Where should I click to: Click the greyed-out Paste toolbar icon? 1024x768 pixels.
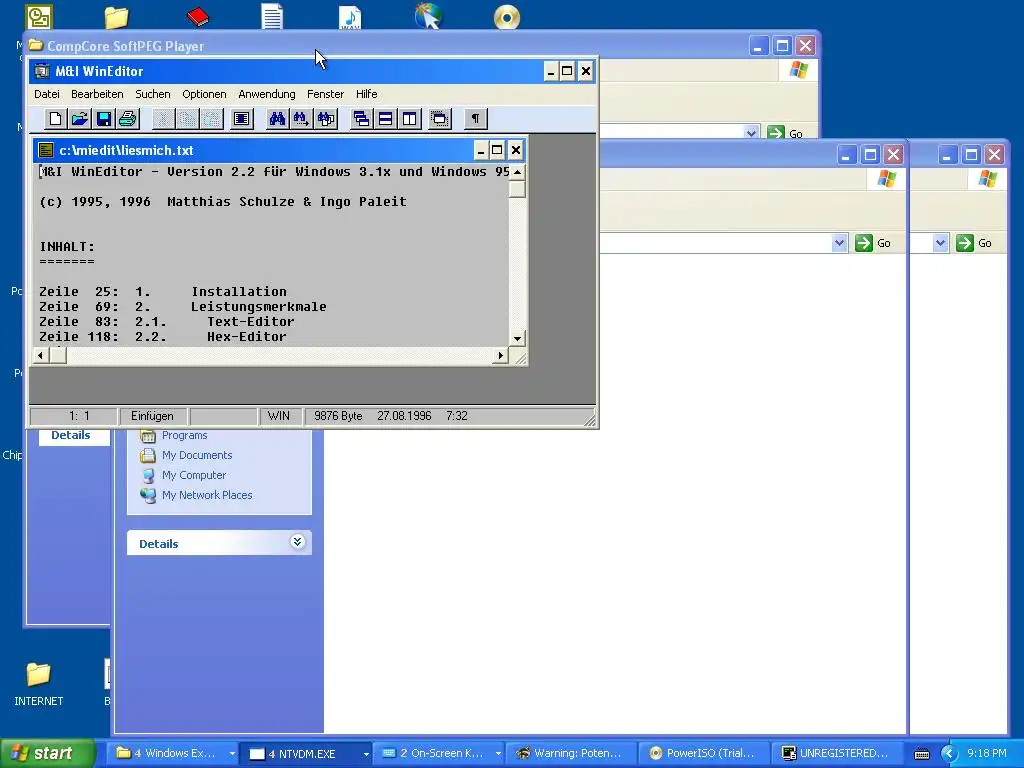click(212, 119)
